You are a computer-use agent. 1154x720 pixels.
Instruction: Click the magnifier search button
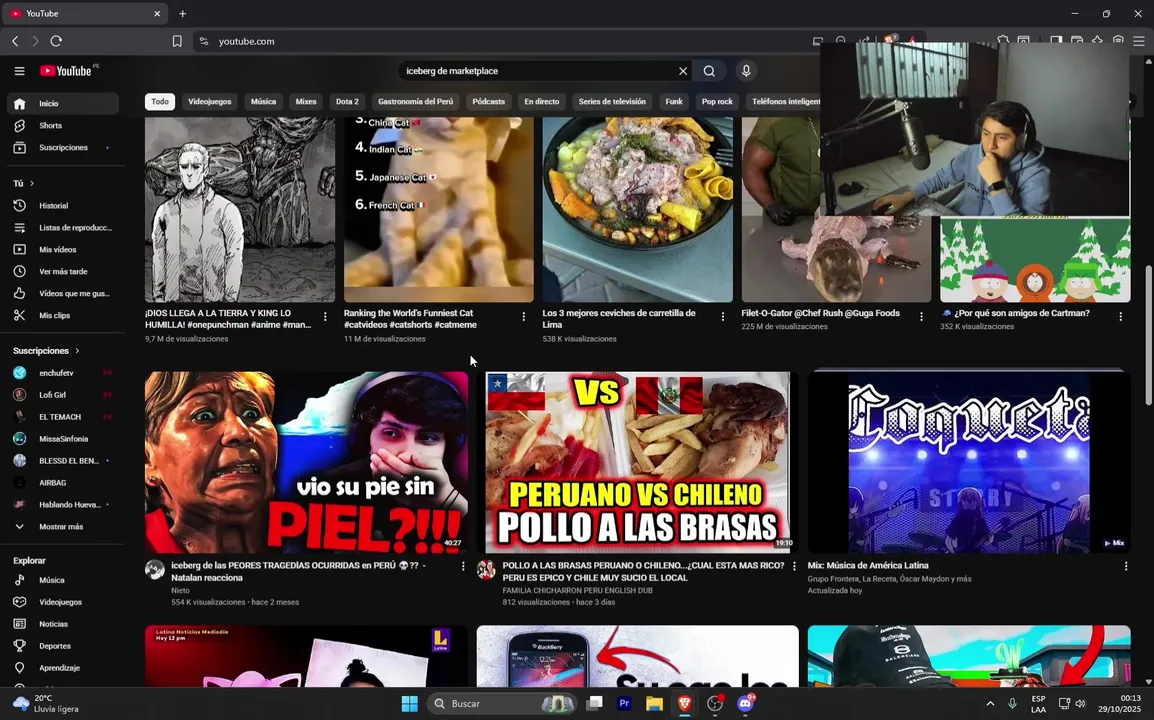click(x=709, y=71)
